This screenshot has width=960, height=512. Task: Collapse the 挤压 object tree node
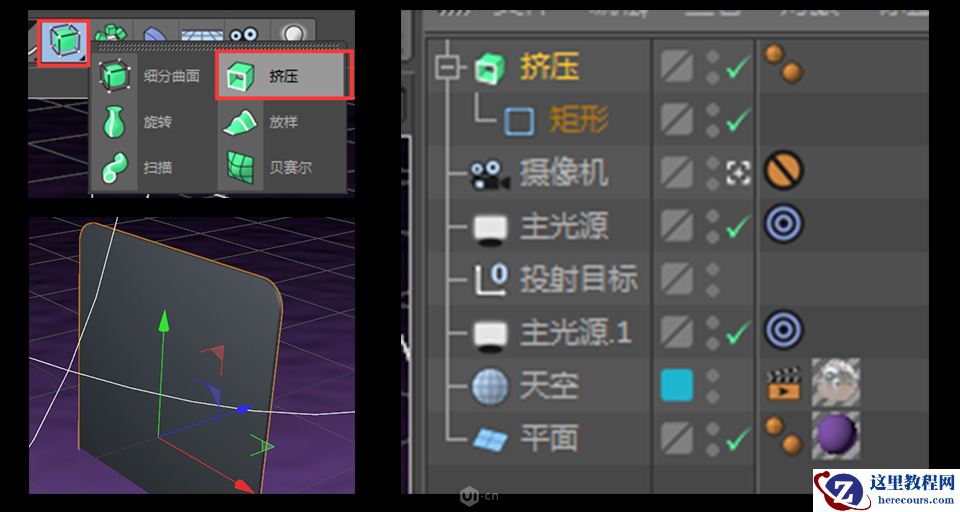(448, 67)
